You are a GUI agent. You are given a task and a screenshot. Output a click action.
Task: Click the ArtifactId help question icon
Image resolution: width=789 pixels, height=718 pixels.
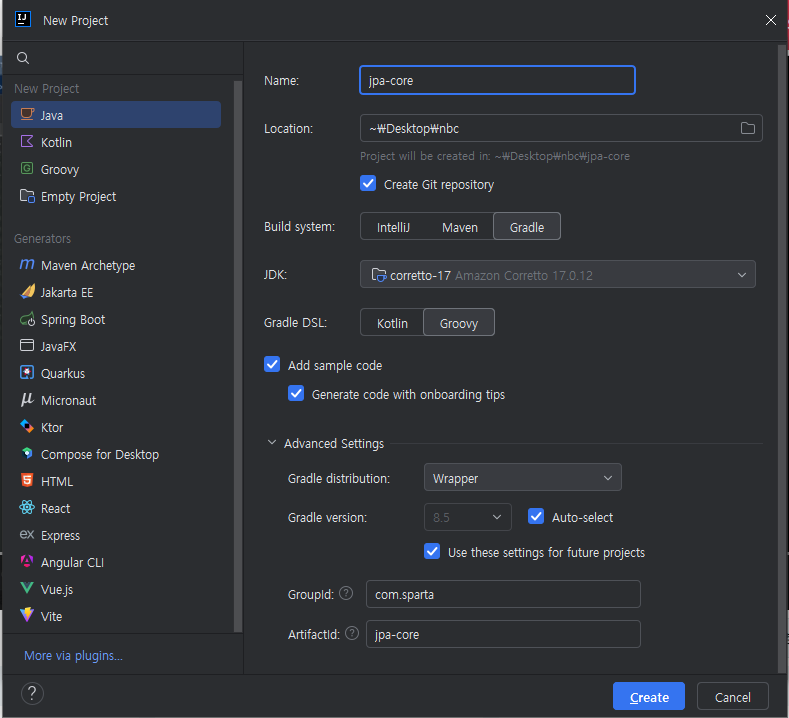[352, 633]
